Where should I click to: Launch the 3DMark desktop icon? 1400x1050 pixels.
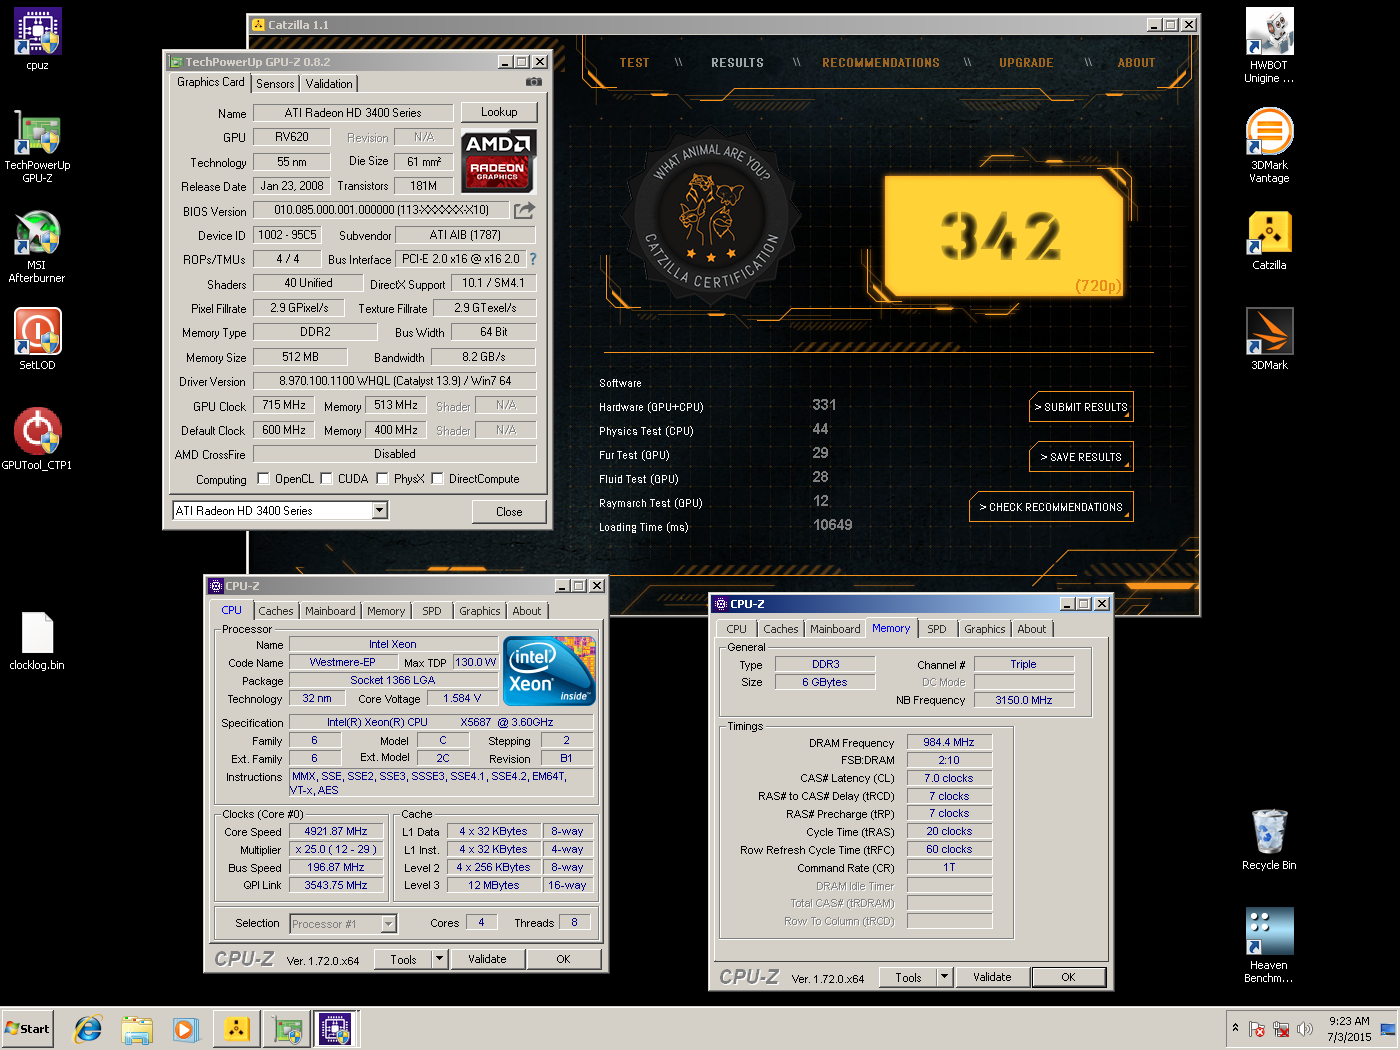1269,340
